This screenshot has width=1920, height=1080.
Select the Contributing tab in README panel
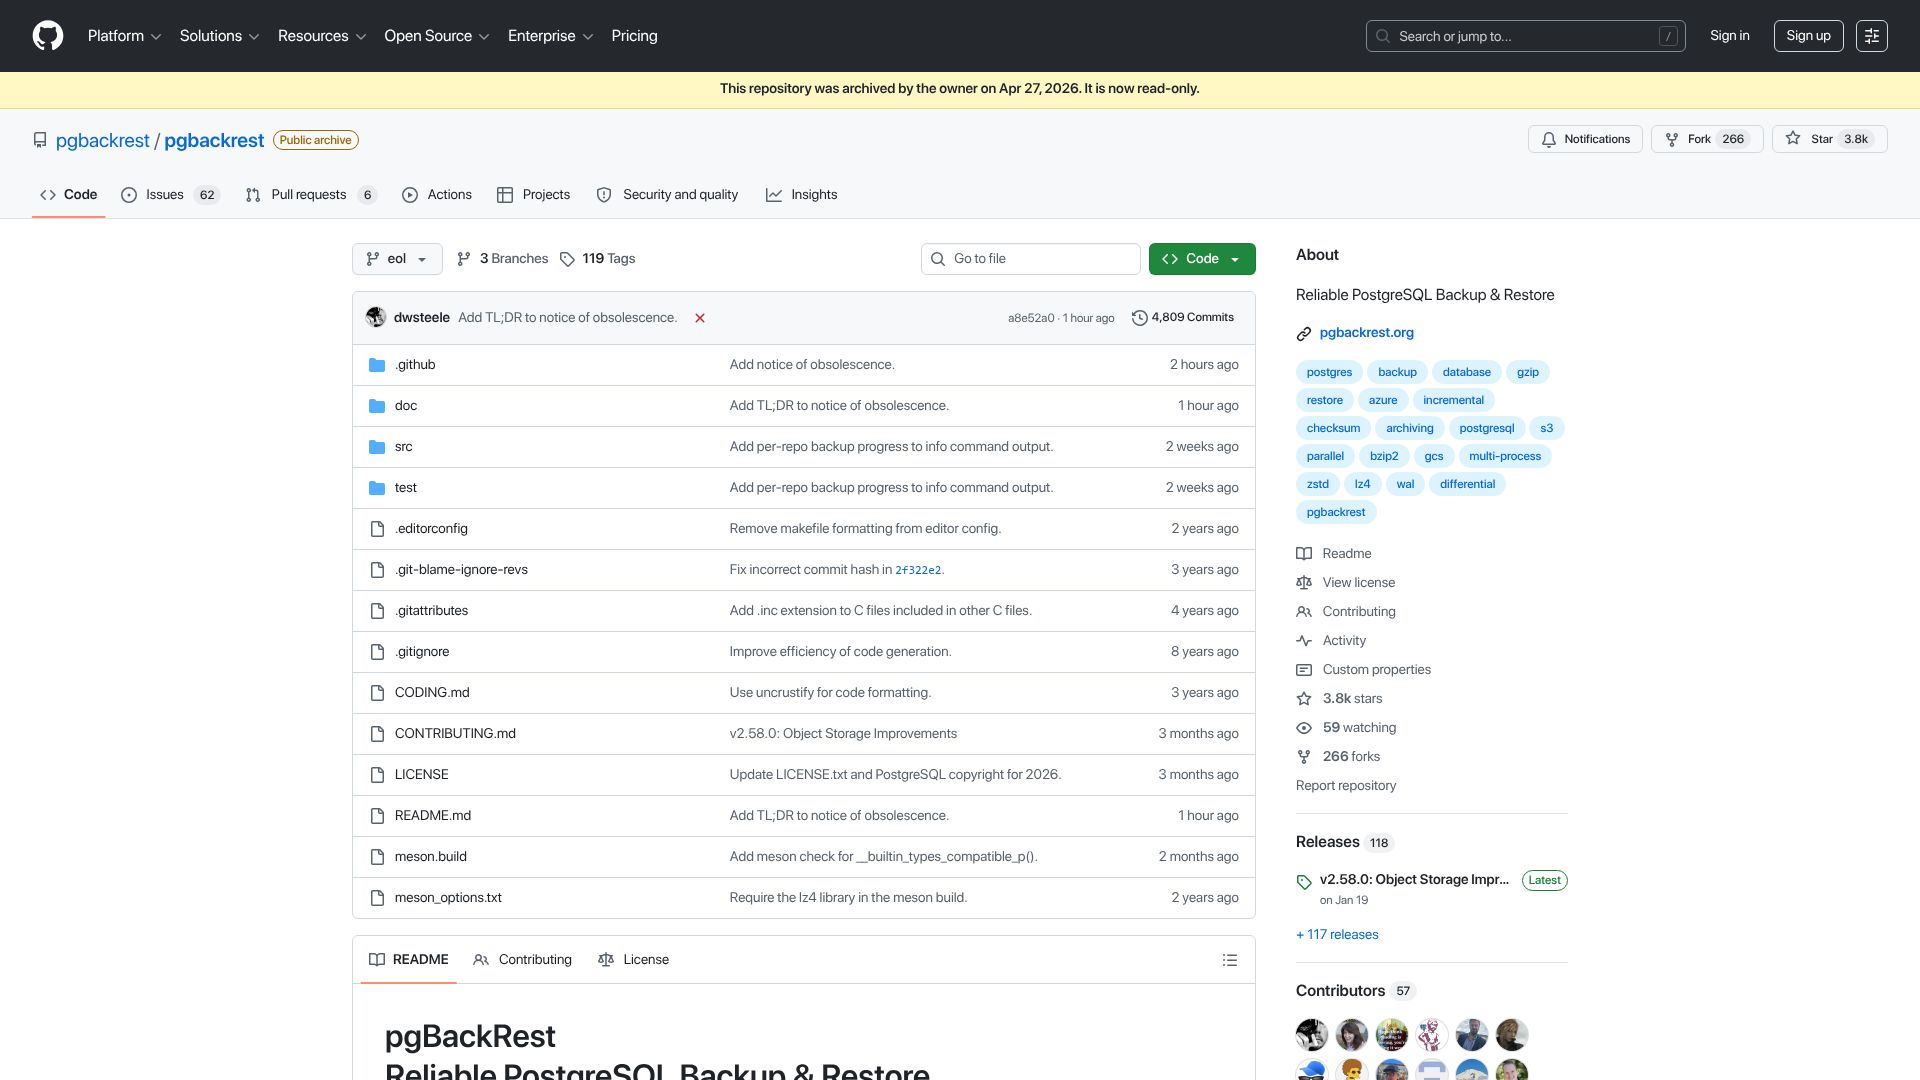point(522,960)
